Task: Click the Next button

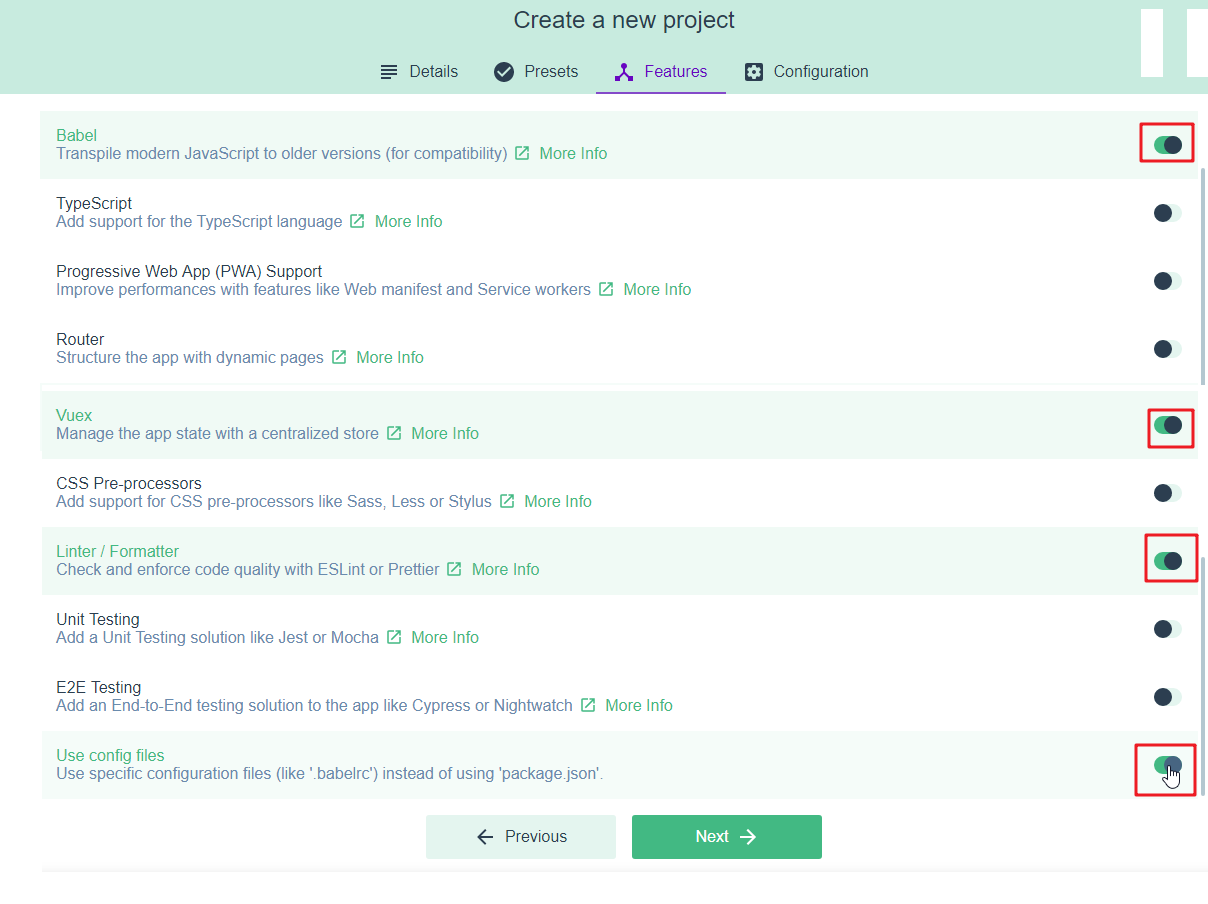Action: point(726,837)
